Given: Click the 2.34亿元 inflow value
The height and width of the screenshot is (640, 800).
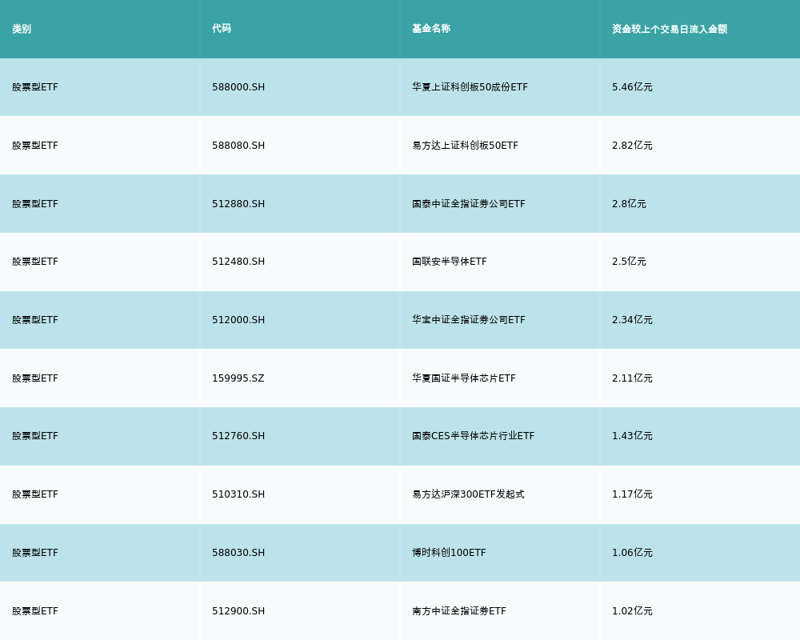Looking at the screenshot, I should click(x=632, y=319).
